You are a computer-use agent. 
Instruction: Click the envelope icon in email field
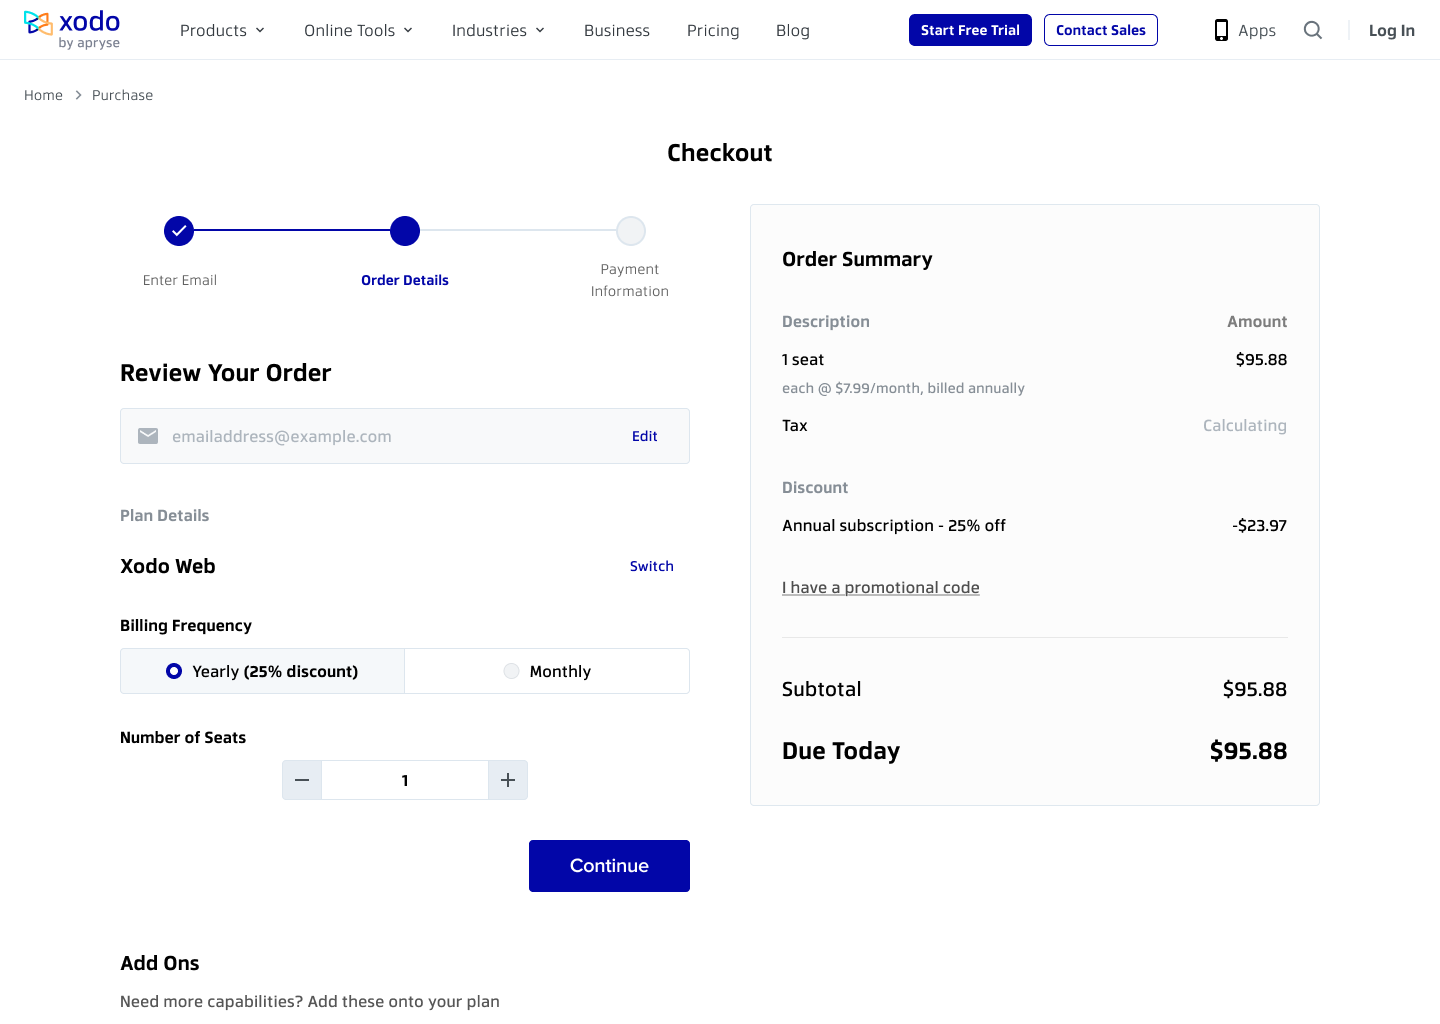[148, 436]
